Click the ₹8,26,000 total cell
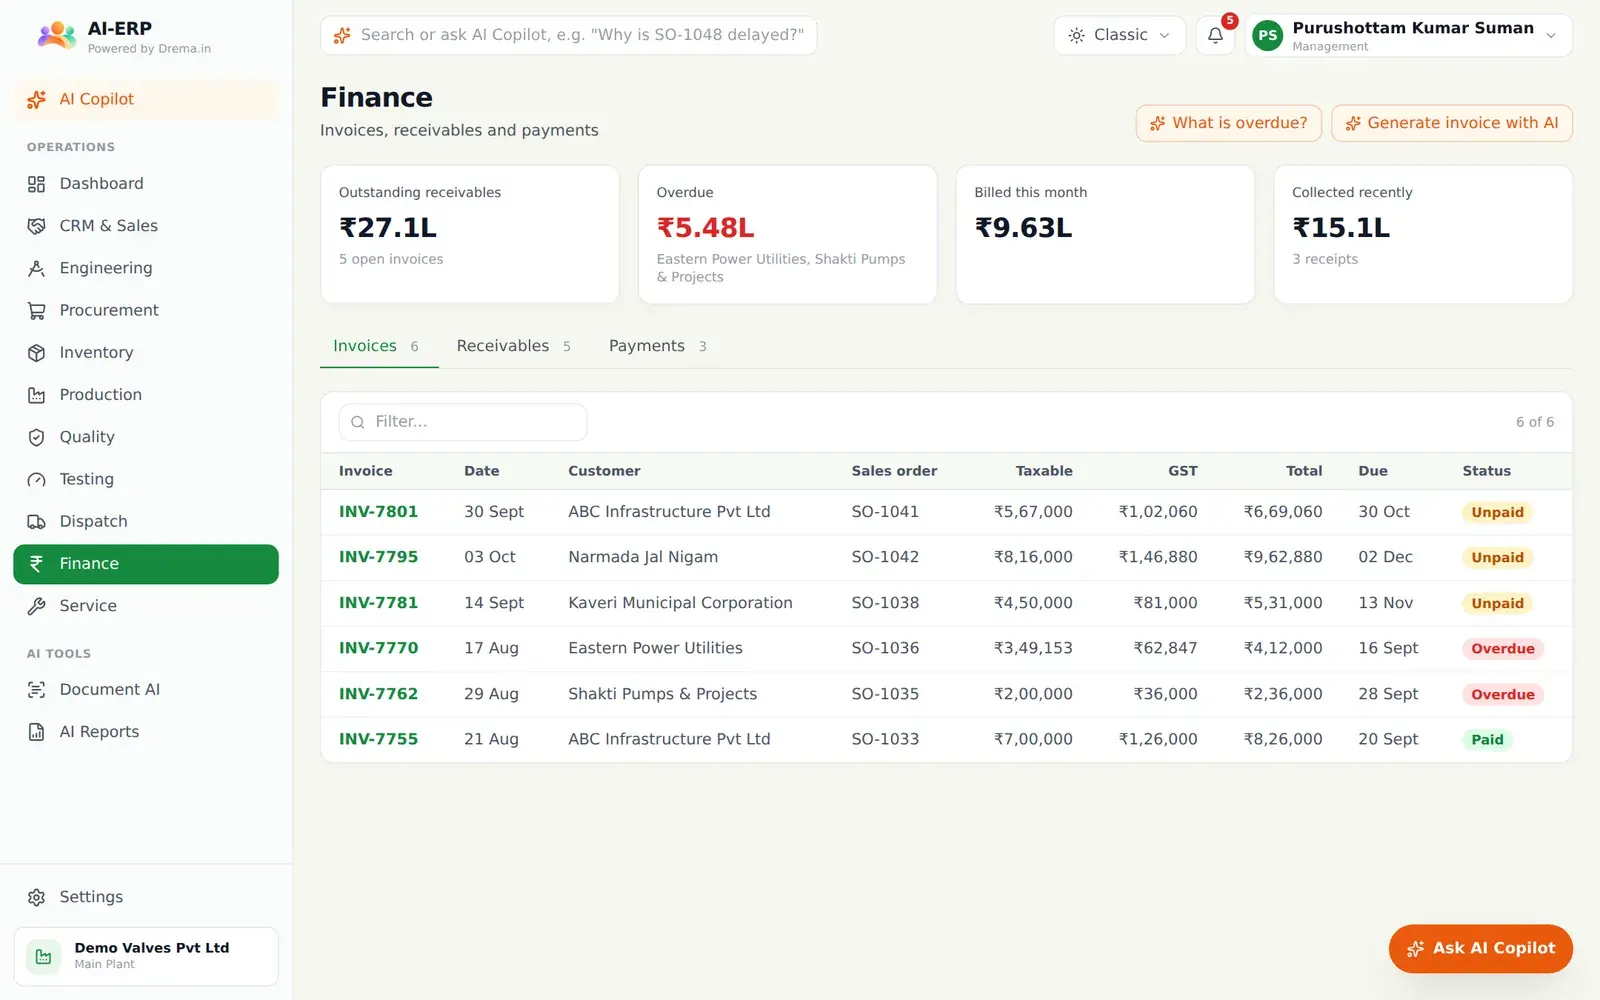The image size is (1600, 1000). [1283, 739]
